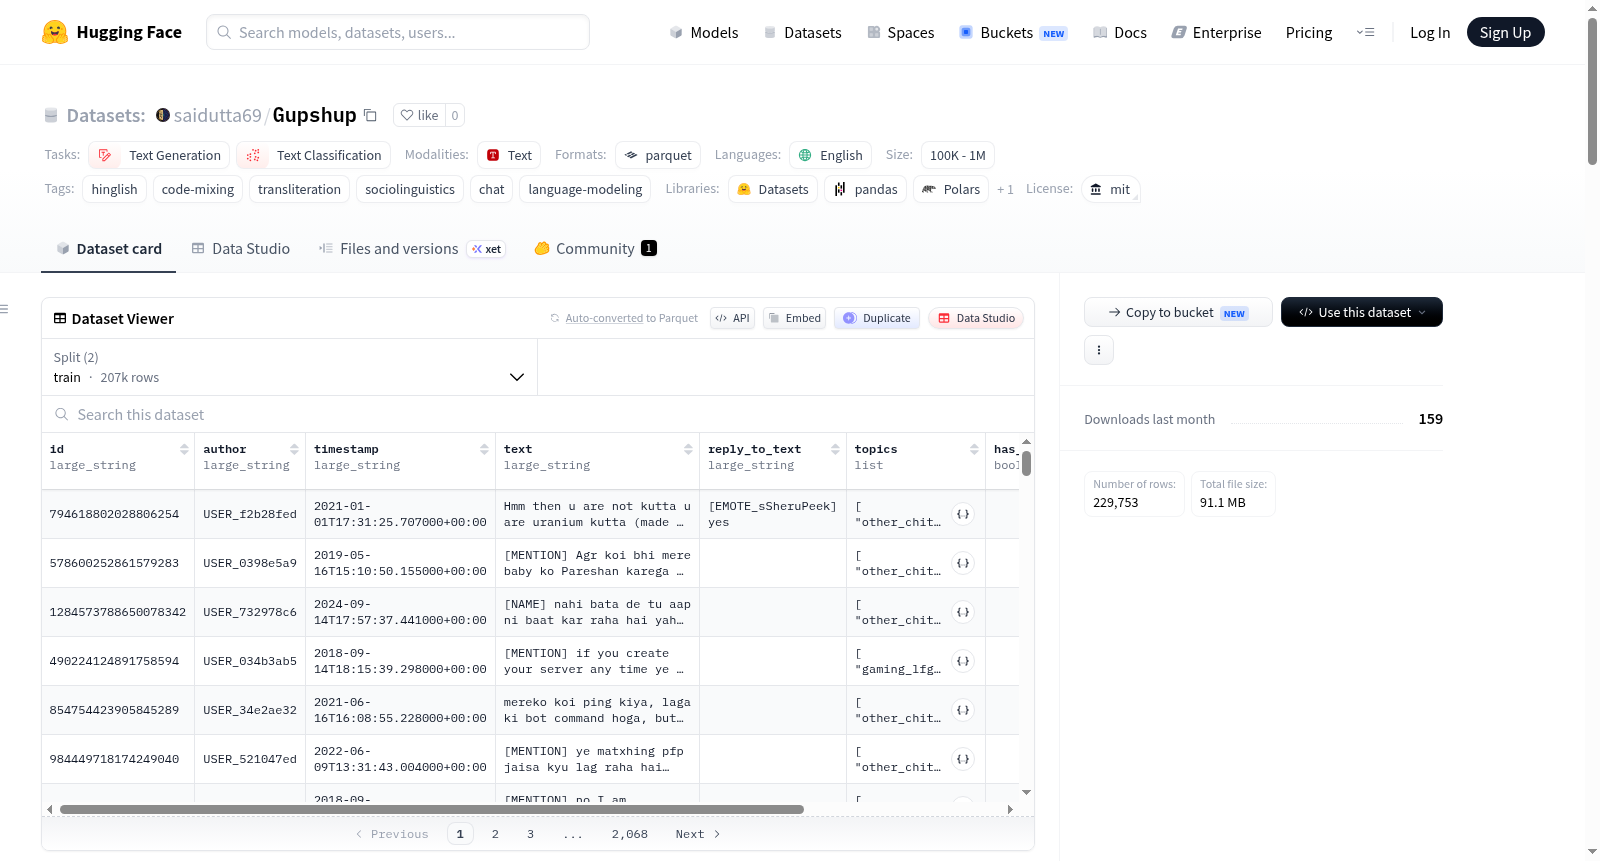
Task: Jump to page 2,068
Action: [630, 834]
